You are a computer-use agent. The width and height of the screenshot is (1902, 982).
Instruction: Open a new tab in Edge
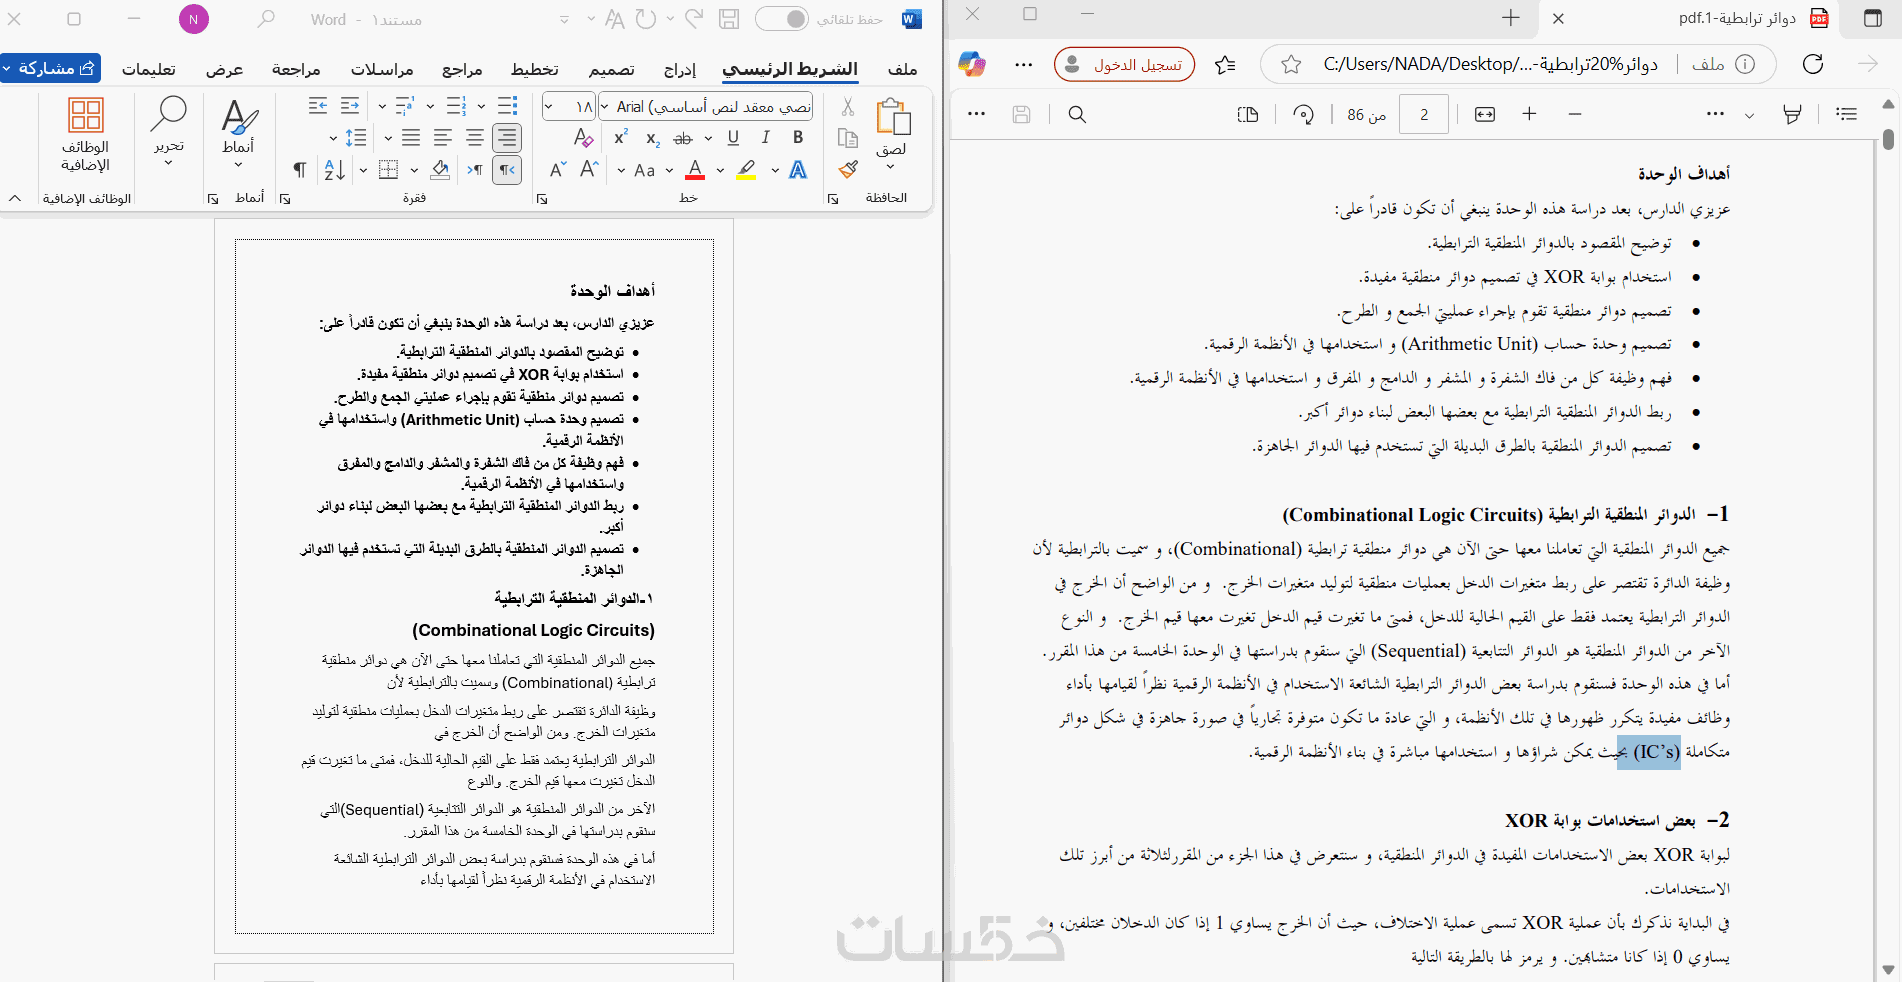1511,18
